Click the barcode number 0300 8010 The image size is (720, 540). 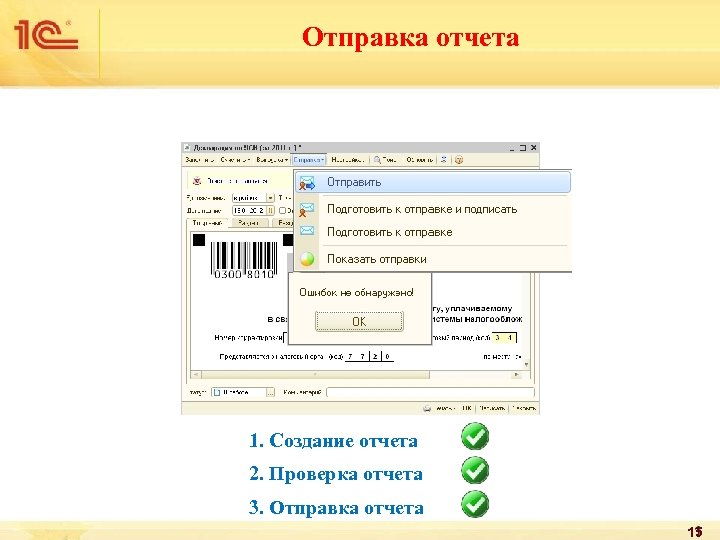pos(244,274)
